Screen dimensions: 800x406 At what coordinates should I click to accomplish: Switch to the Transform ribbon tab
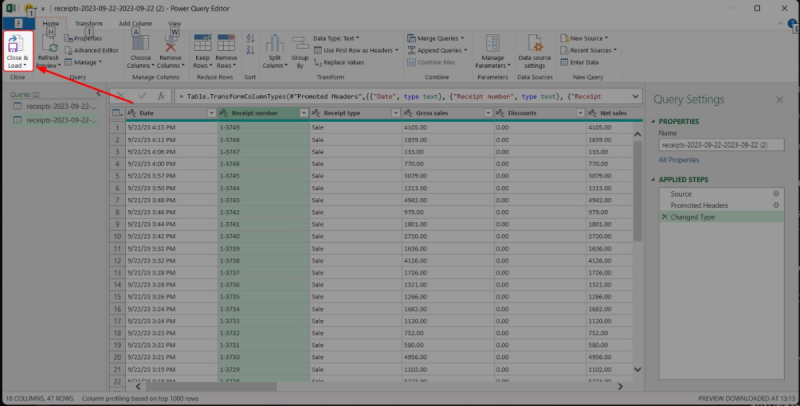[88, 22]
